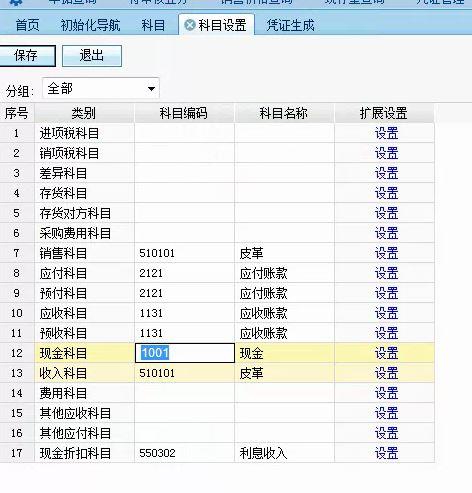Viewport: 472px width, 493px height.
Task: Click the empty 科目编码 cell for 费用科目
Action: coord(185,393)
